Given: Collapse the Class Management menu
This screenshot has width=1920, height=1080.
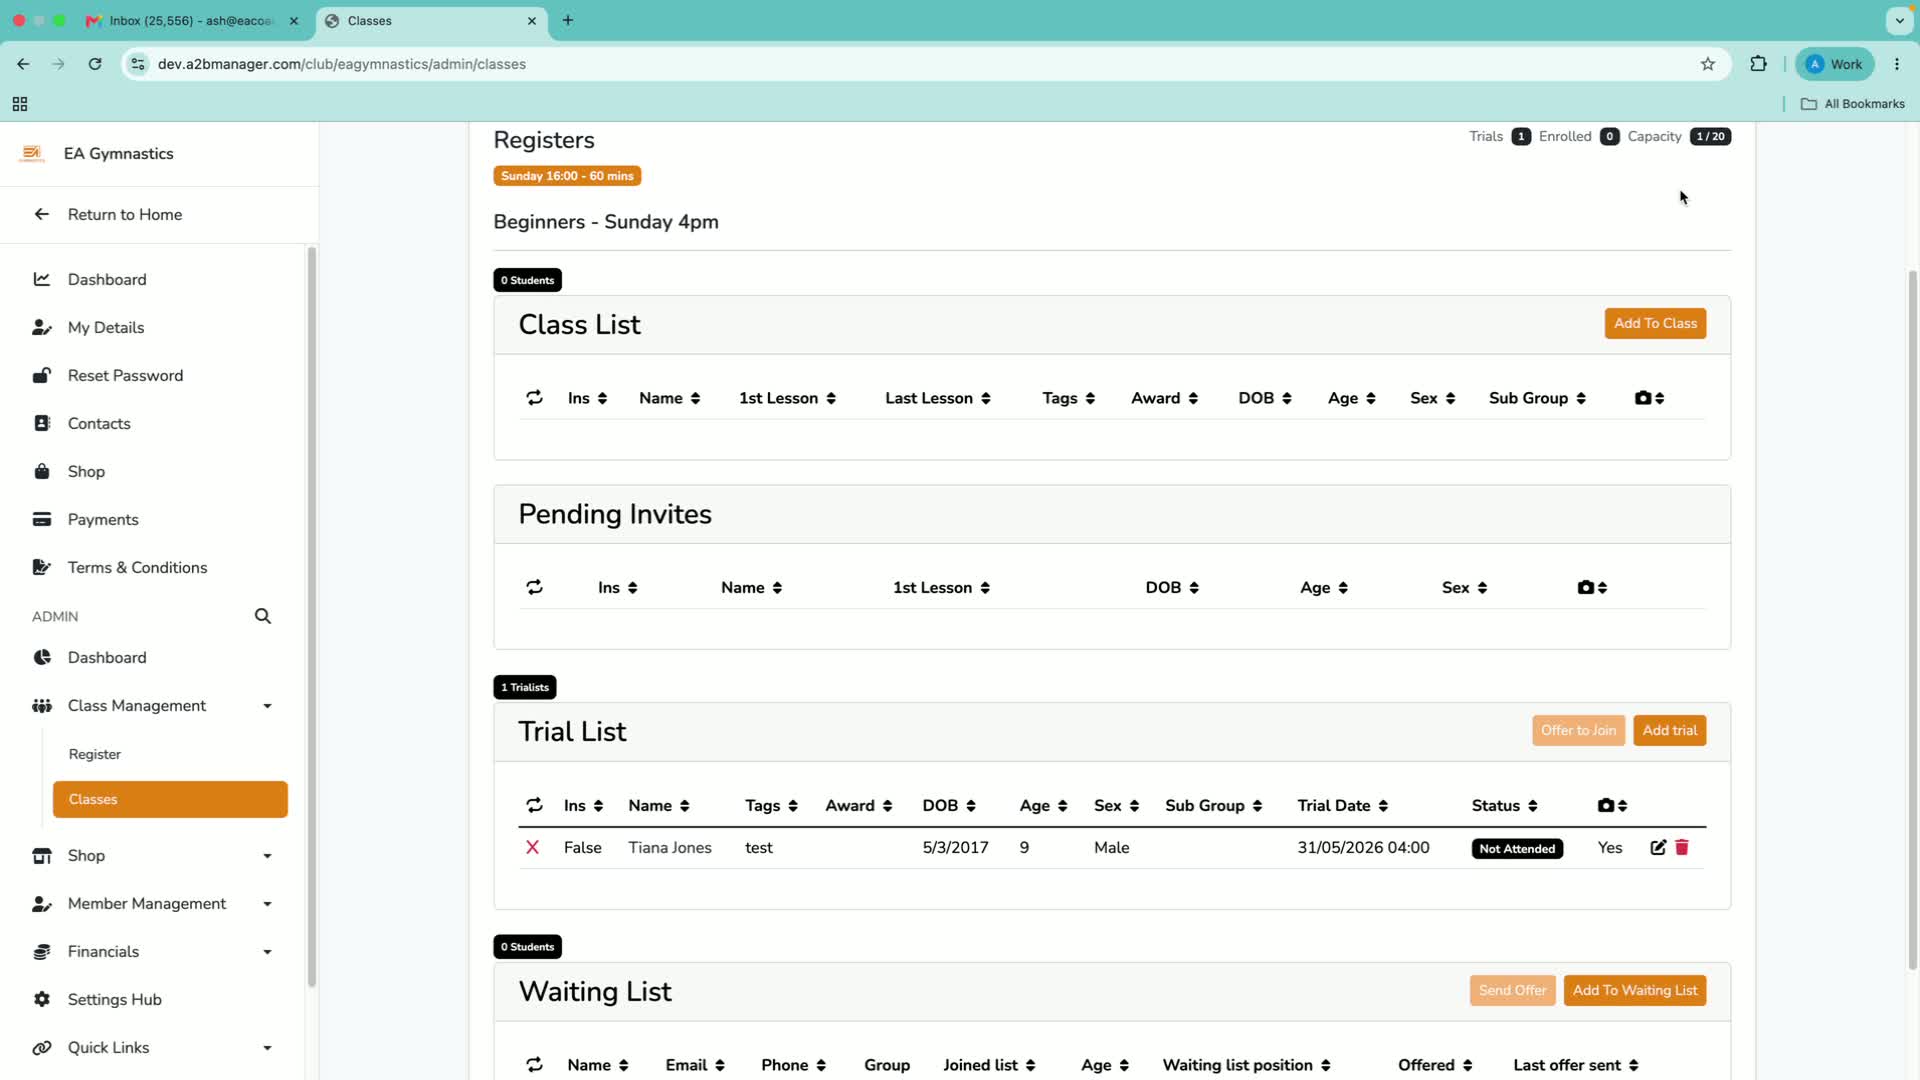Looking at the screenshot, I should click(152, 706).
